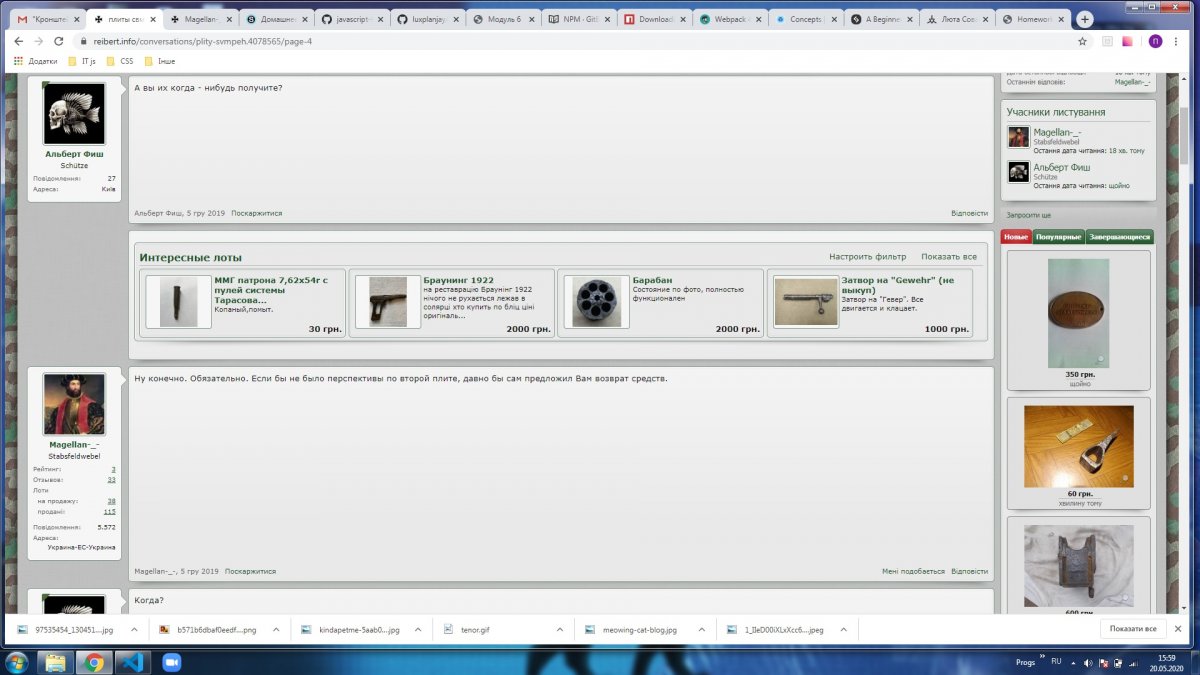
Task: Bookmark this page with the star icon
Action: pos(1082,41)
